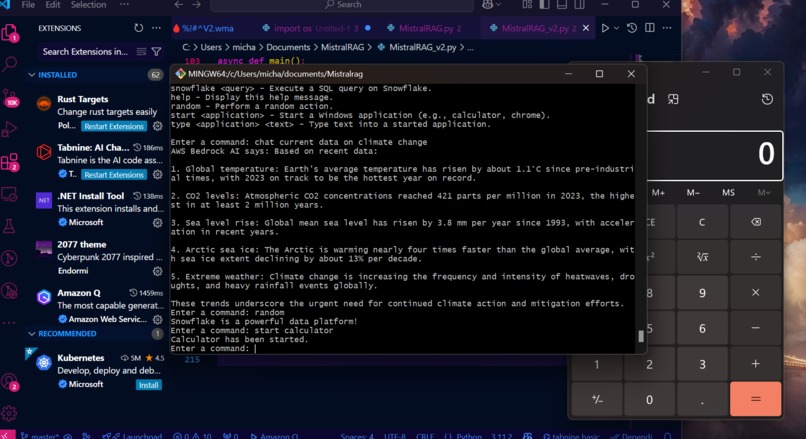Open the Selection menu
Viewport: 806px width, 439px height.
point(88,5)
